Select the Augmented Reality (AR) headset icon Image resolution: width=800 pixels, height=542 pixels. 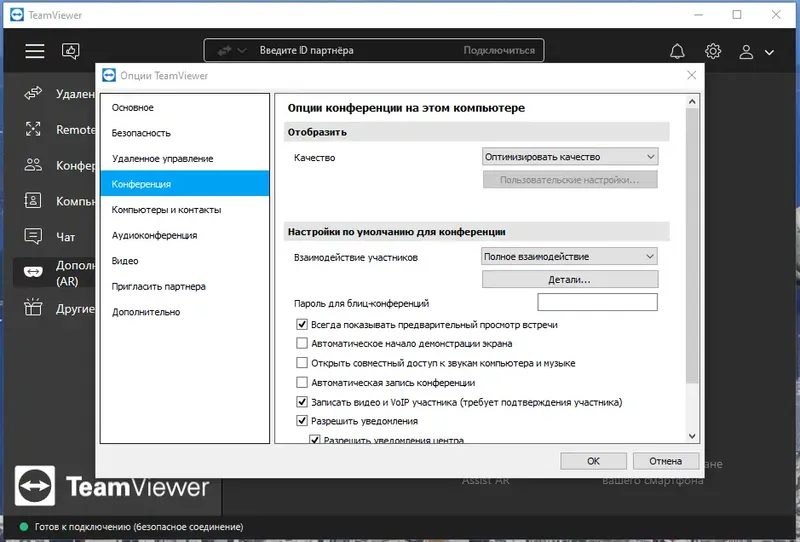tap(33, 272)
